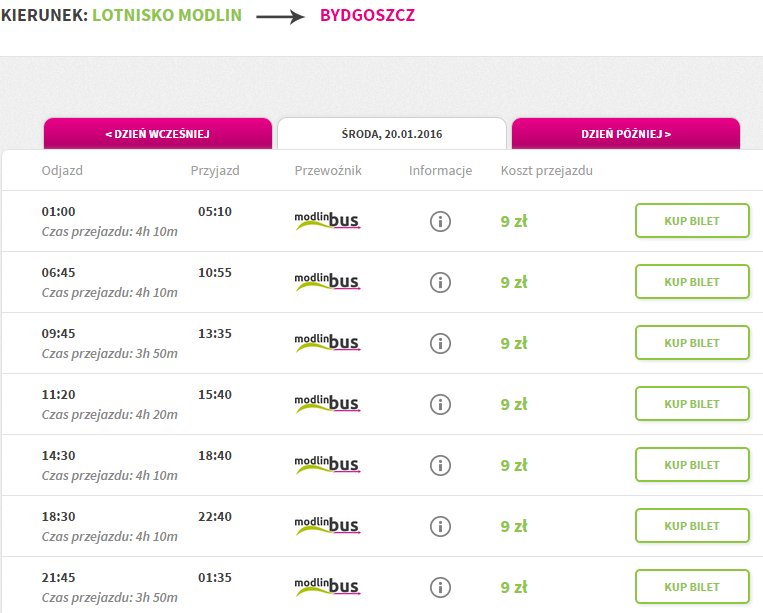
Task: Purchase ticket for the 18:30 departure
Action: (x=692, y=526)
